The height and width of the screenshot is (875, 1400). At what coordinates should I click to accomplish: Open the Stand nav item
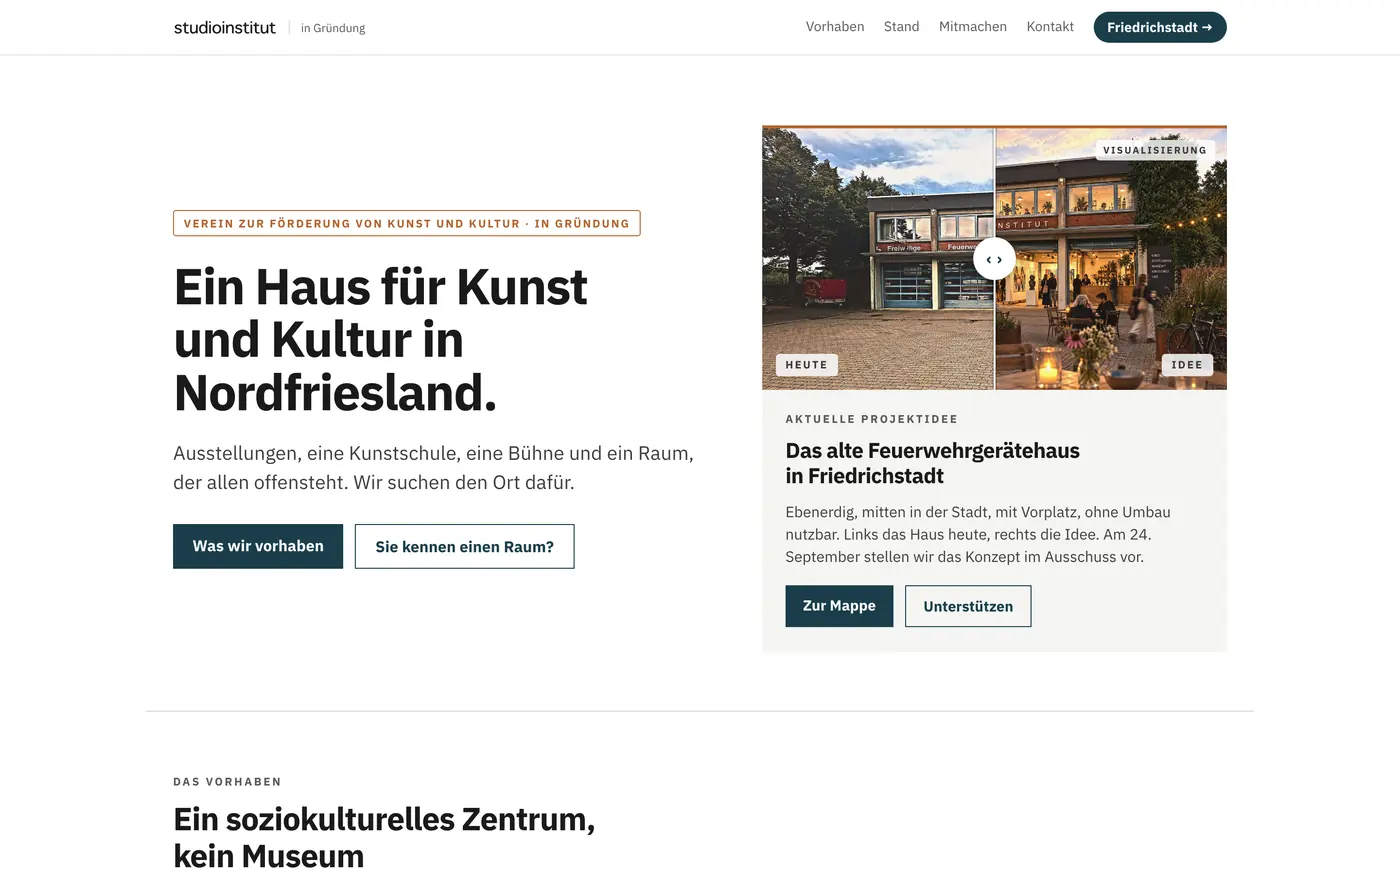(x=901, y=27)
